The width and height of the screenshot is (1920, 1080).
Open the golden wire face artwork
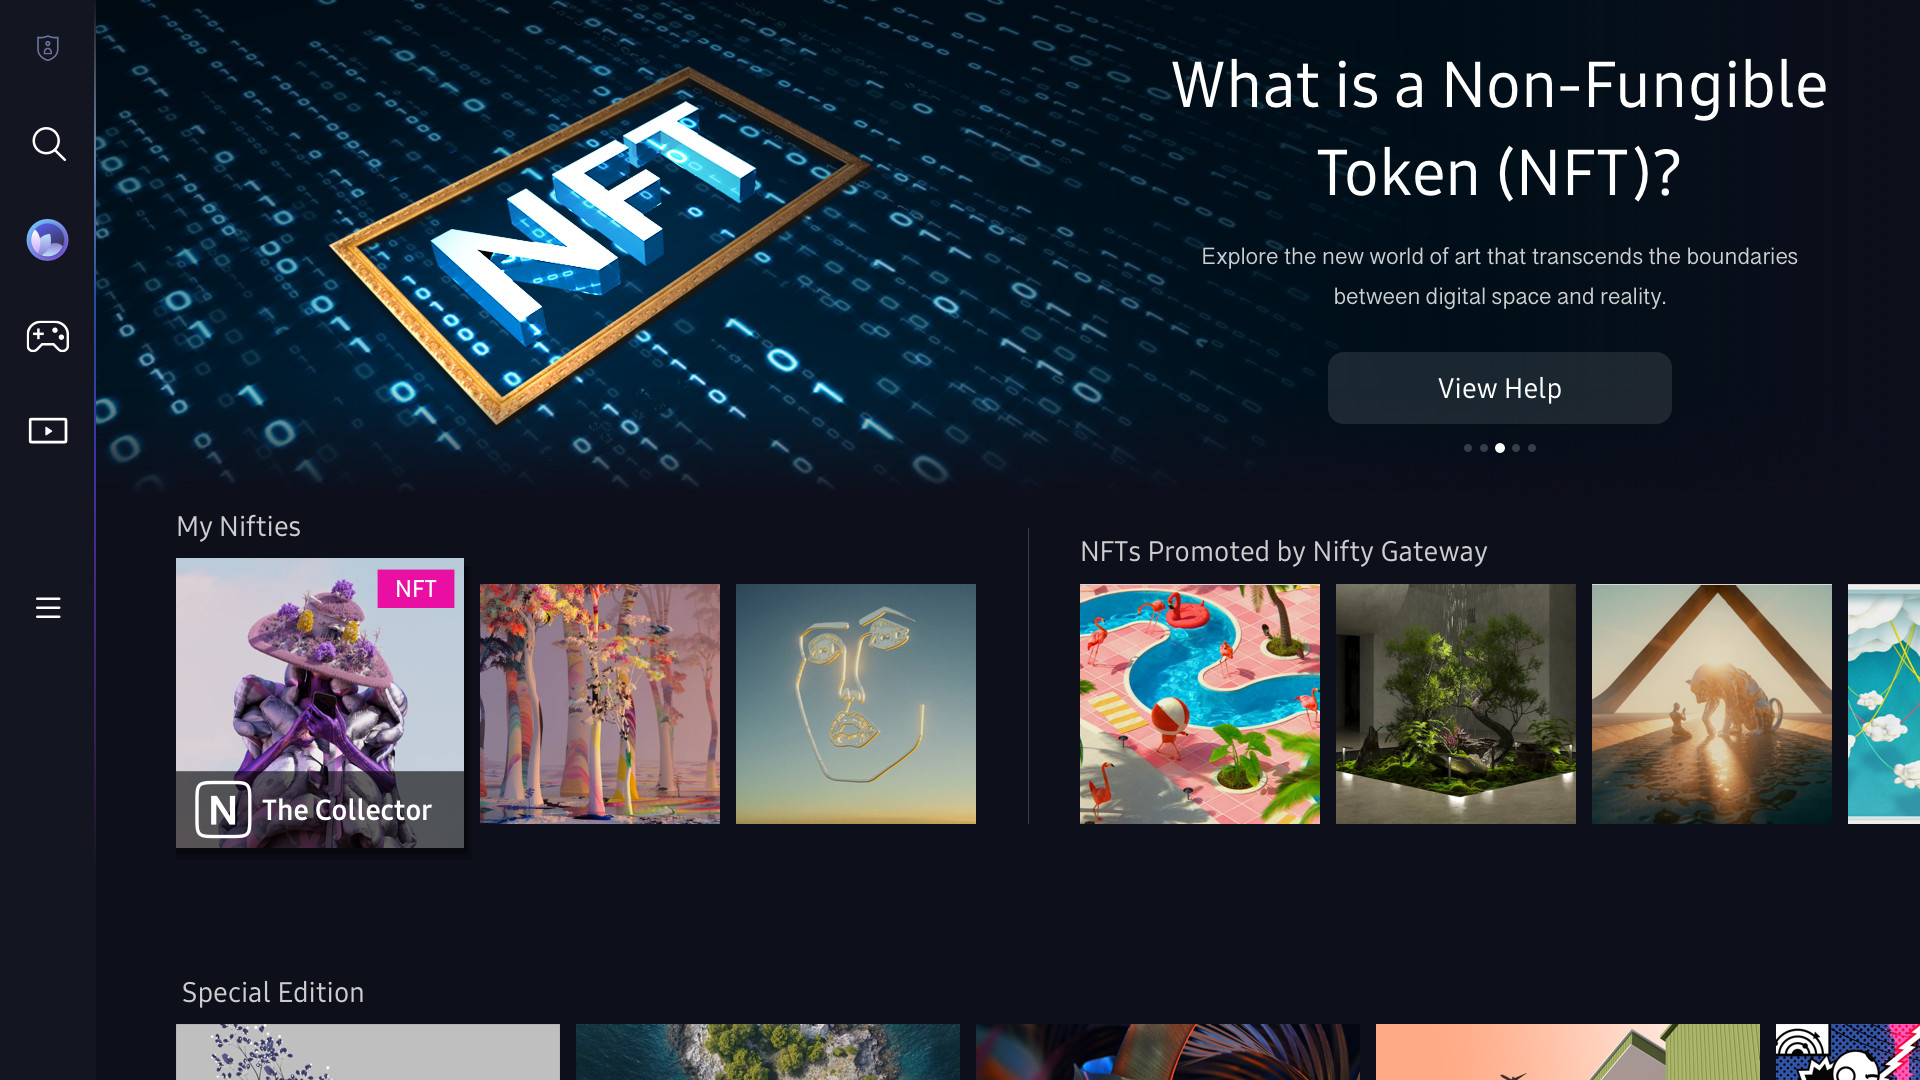pyautogui.click(x=856, y=704)
